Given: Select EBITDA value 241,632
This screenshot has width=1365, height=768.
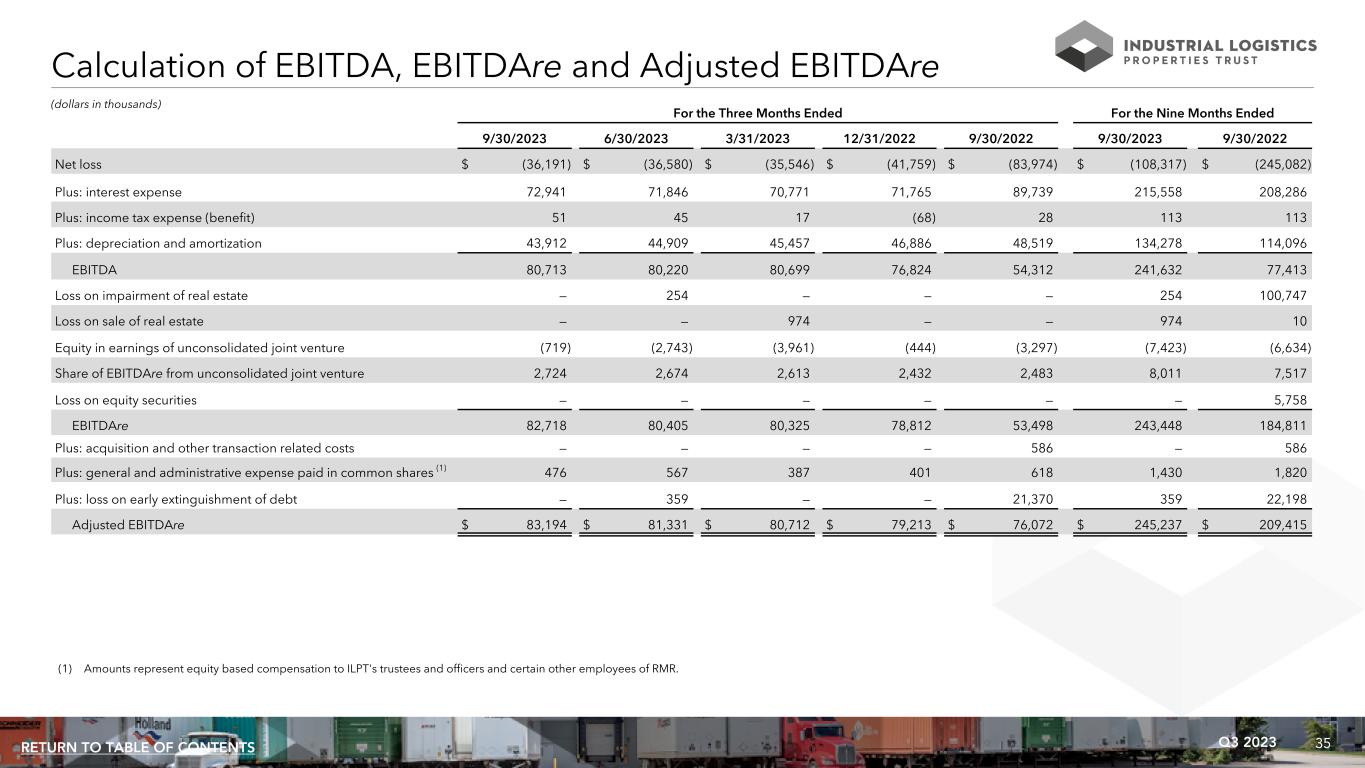Looking at the screenshot, I should [1159, 269].
